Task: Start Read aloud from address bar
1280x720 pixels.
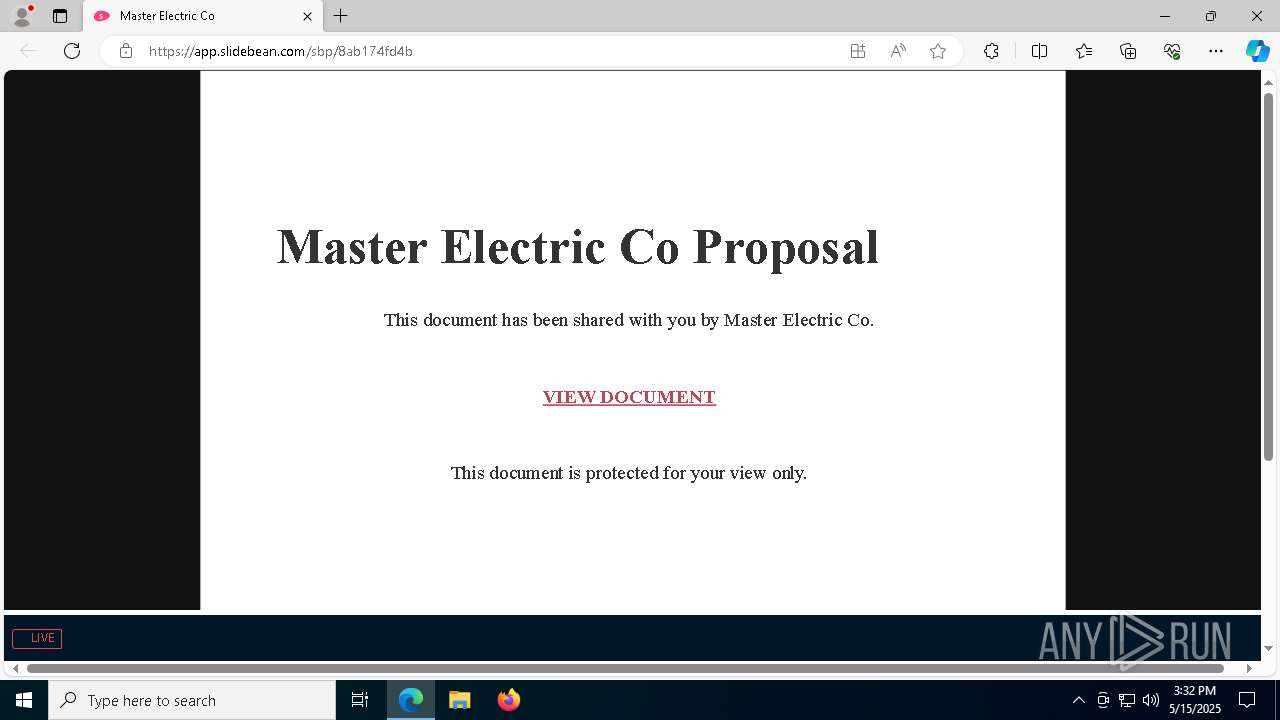Action: point(898,51)
